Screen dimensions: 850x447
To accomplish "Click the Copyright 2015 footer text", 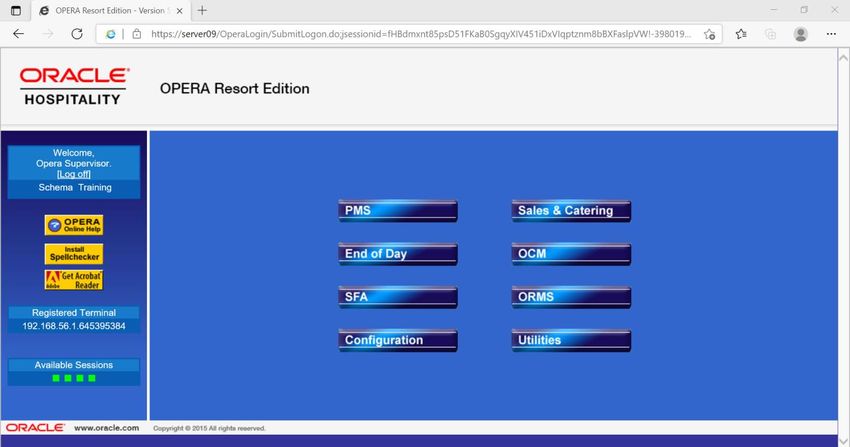I will (209, 428).
